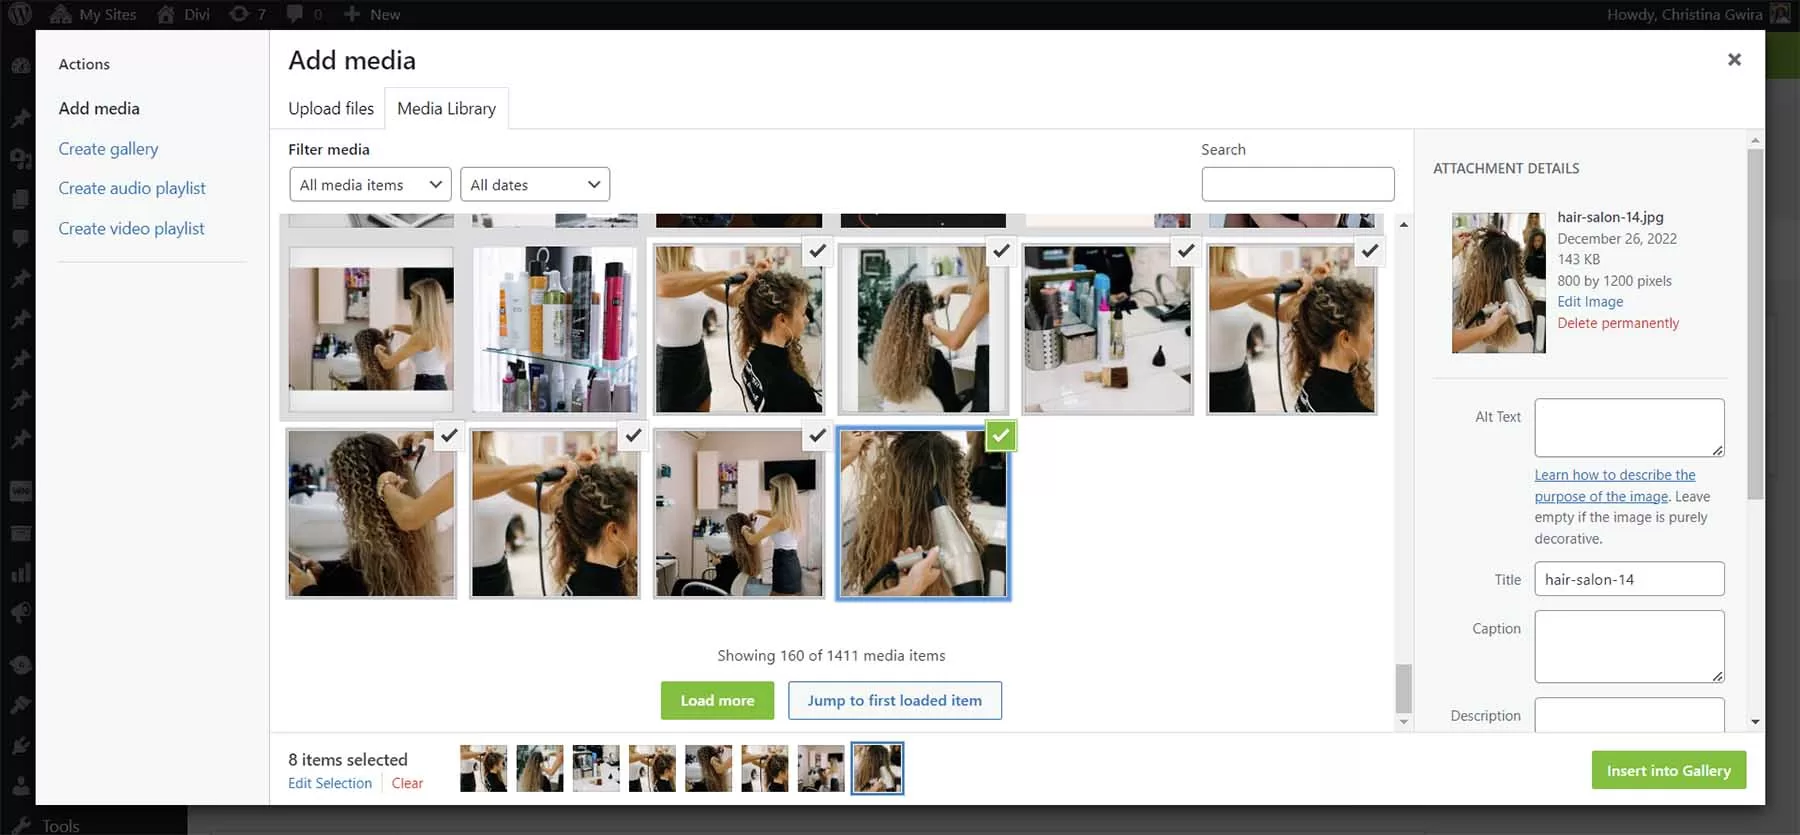Click the highlighted hair-dryer thumbnail in selection tray
Image resolution: width=1800 pixels, height=835 pixels.
coord(877,768)
